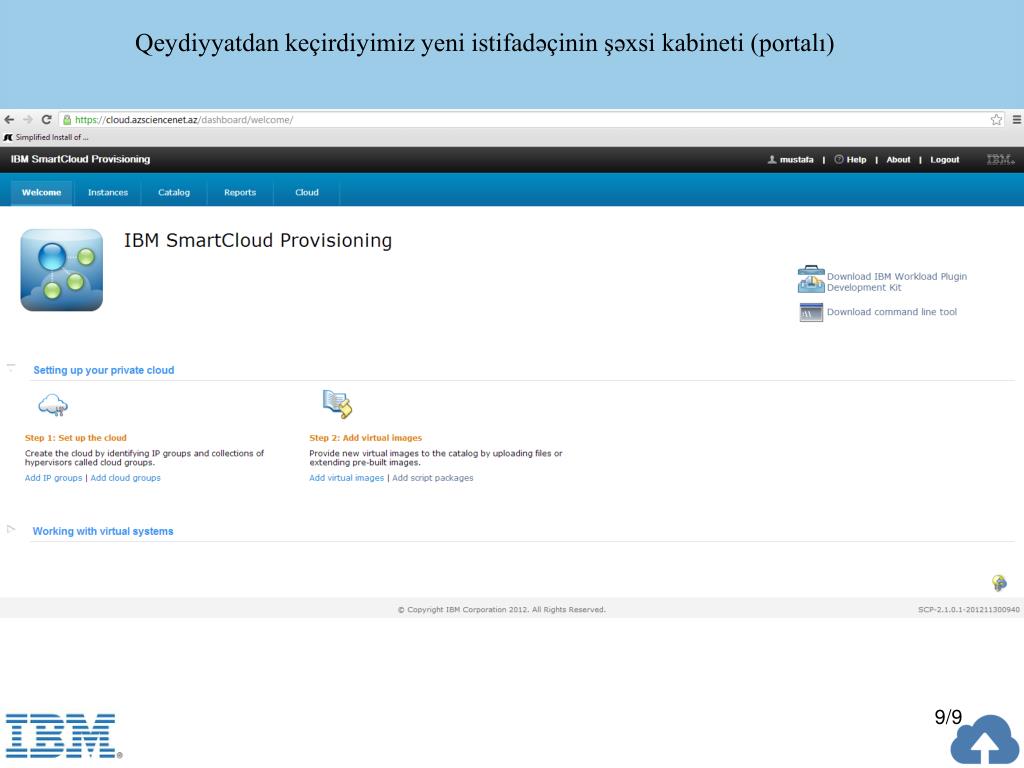The width and height of the screenshot is (1024, 768).
Task: Click the browser forward arrow
Action: [x=27, y=120]
